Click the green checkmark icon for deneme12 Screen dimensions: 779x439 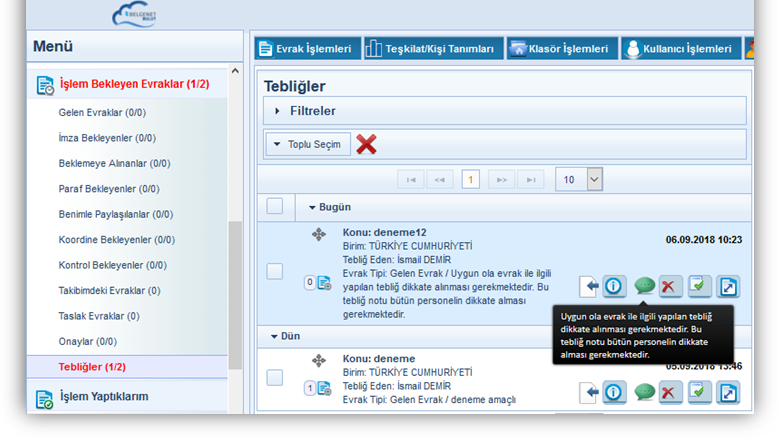pos(699,286)
